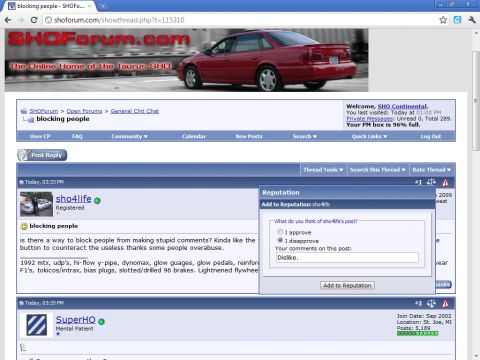Click sho4life online status green dot

(x=97, y=201)
